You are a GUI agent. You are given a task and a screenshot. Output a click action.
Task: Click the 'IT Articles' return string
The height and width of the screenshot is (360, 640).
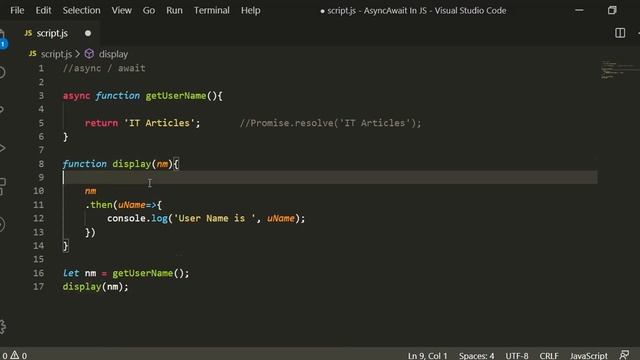(159, 123)
